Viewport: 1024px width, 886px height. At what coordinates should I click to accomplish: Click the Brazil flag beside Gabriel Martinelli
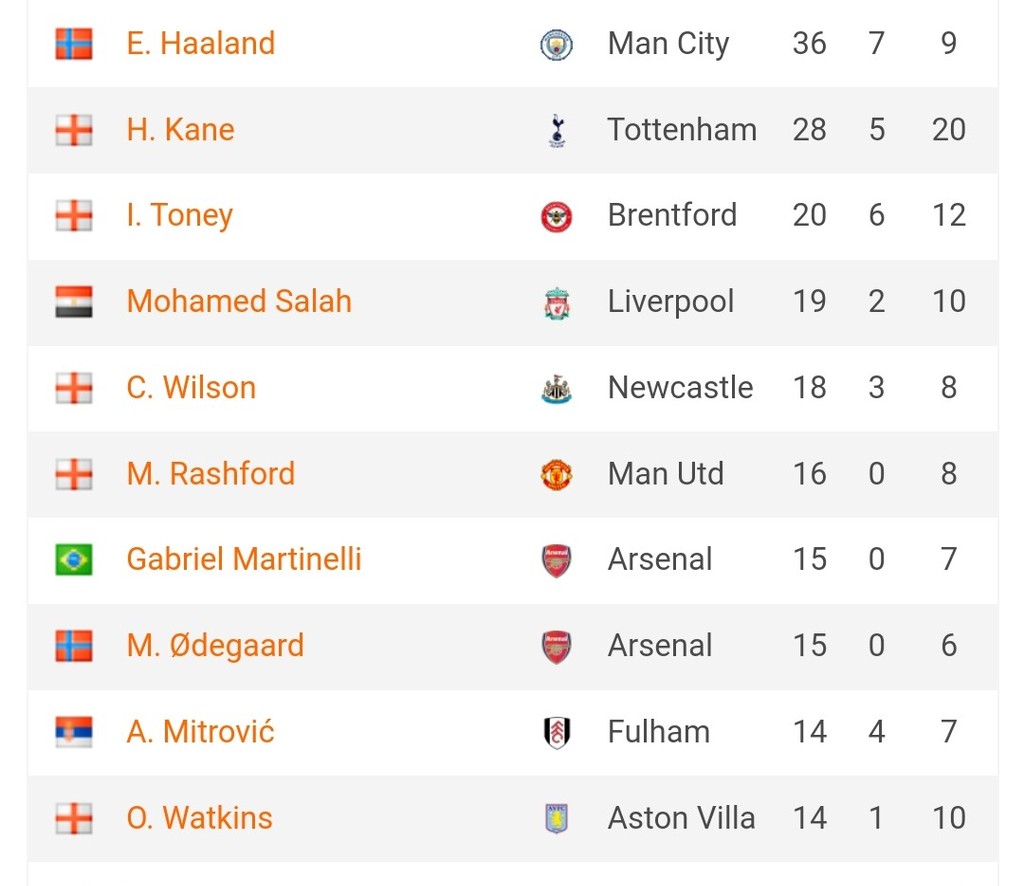tap(74, 560)
